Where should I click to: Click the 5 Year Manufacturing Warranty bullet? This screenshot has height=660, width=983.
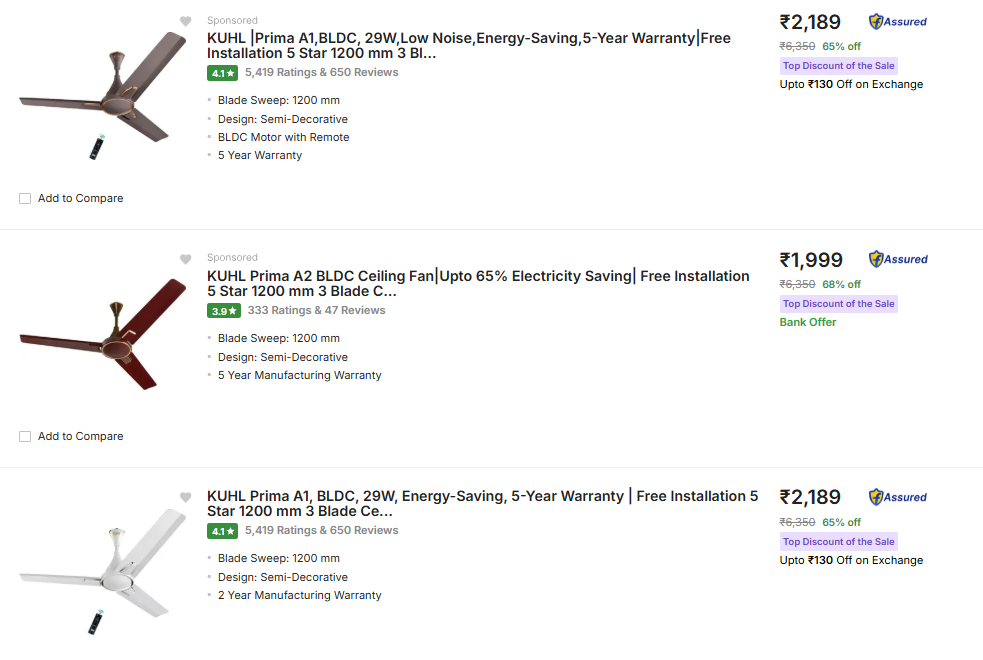point(300,375)
